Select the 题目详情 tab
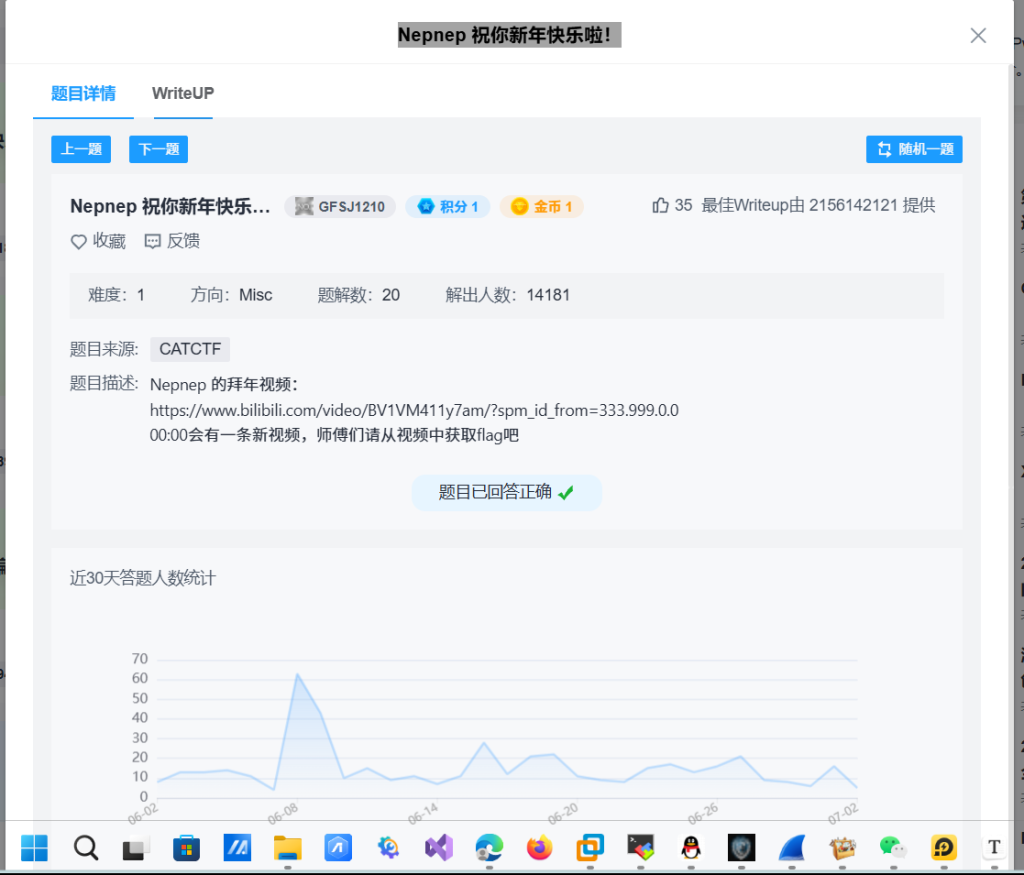This screenshot has height=875, width=1024. 83,93
